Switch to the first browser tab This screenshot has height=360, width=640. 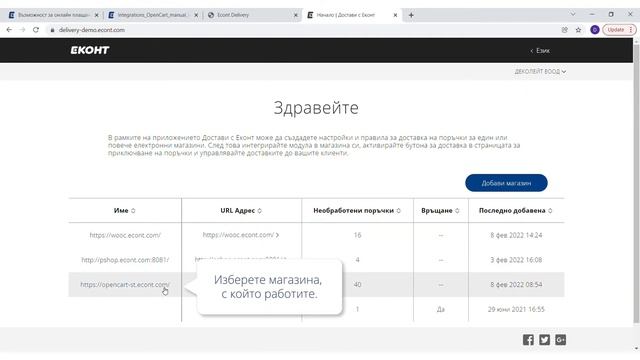(x=53, y=15)
